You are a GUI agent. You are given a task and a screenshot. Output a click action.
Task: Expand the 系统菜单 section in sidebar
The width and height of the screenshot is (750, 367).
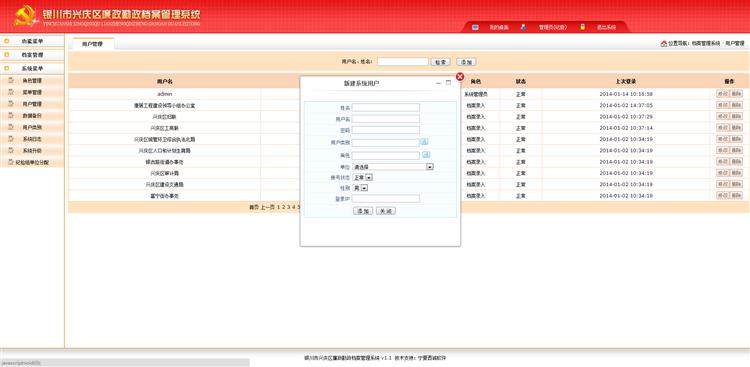point(32,68)
